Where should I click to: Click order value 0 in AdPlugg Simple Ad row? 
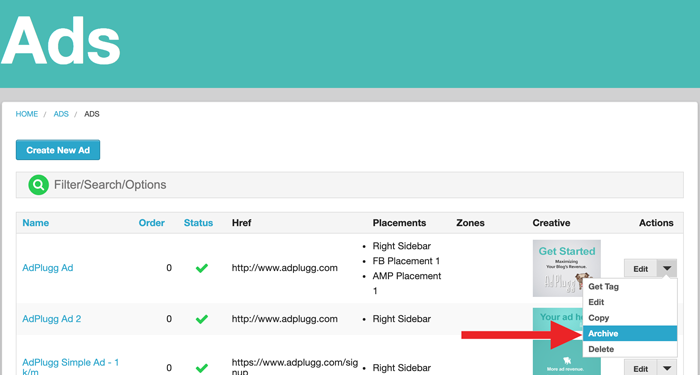[x=169, y=368]
